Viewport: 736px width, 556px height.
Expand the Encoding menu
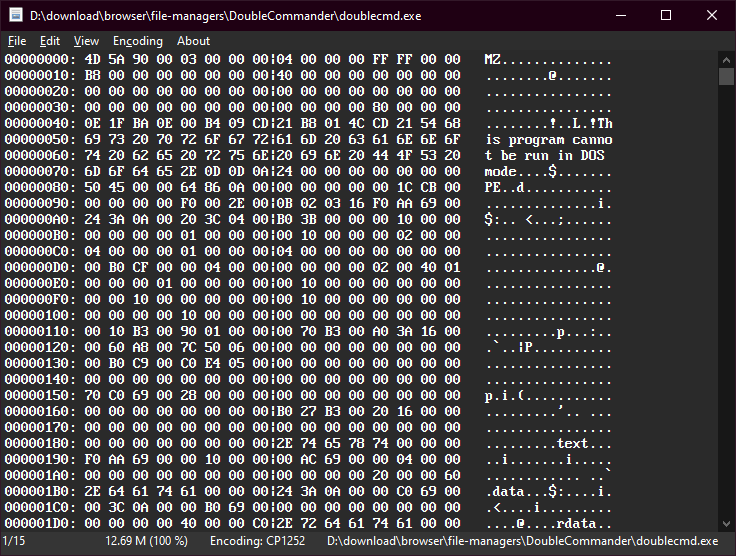coord(137,41)
